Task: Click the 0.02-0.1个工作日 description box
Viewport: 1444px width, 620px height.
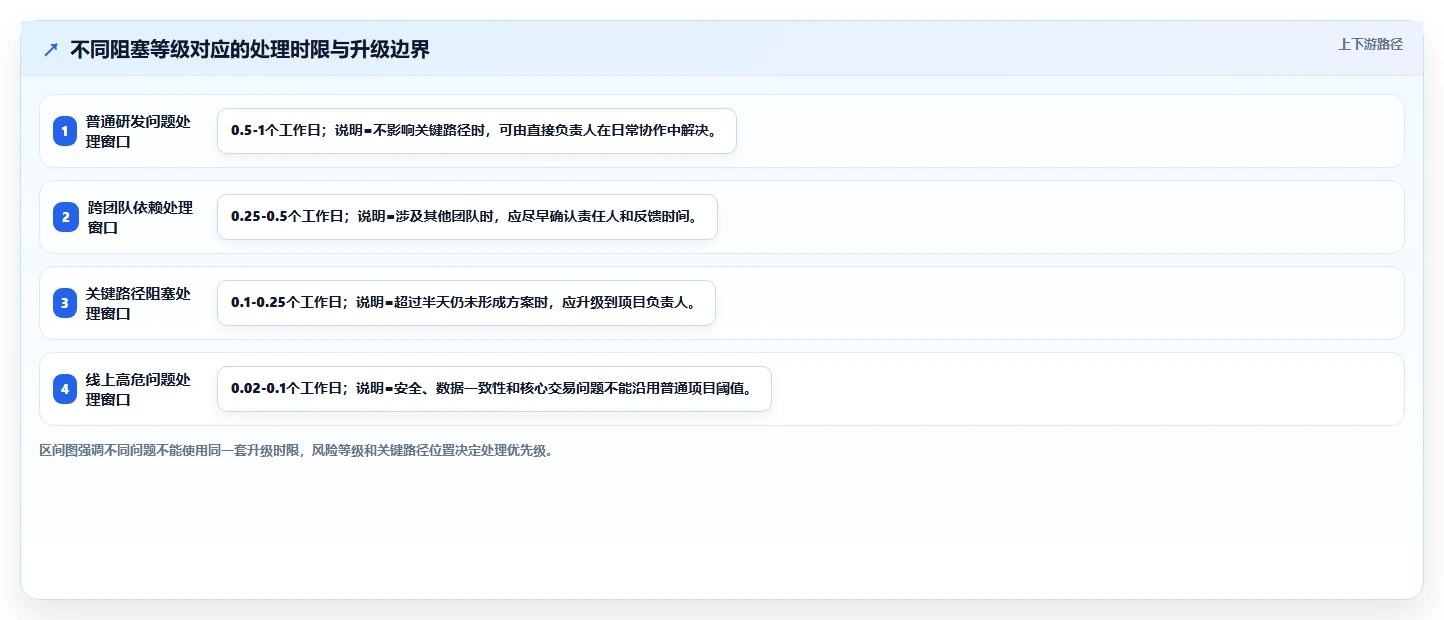Action: [494, 389]
